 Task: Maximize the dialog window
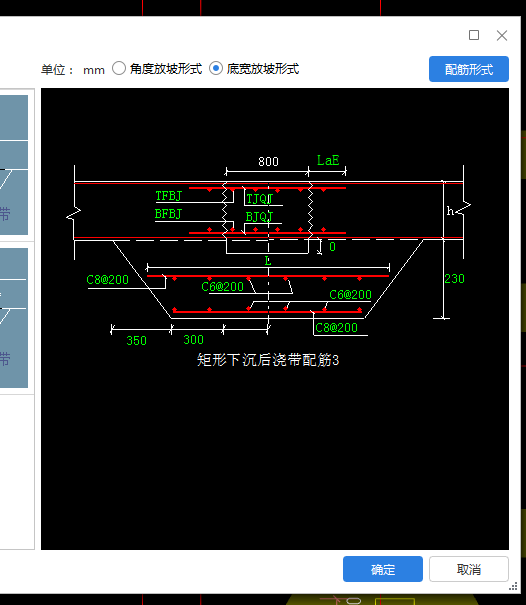point(474,35)
